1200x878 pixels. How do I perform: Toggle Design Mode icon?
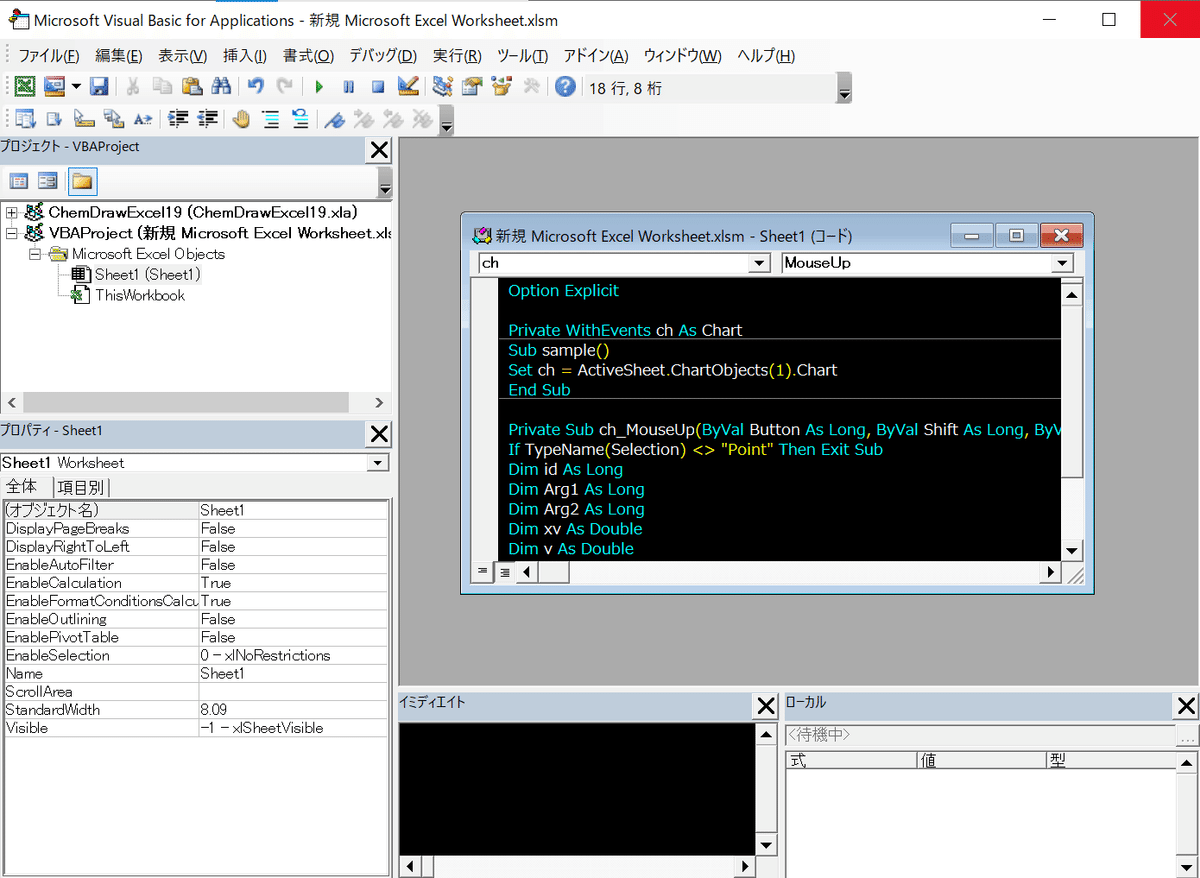tap(407, 87)
